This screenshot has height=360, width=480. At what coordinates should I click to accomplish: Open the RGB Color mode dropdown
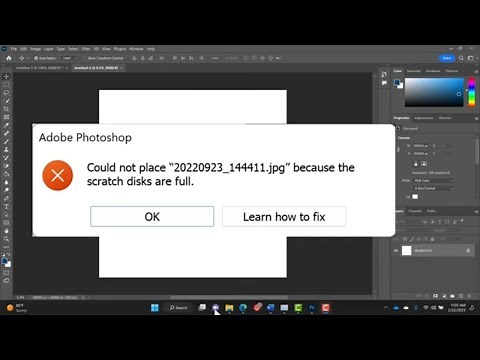click(x=433, y=180)
